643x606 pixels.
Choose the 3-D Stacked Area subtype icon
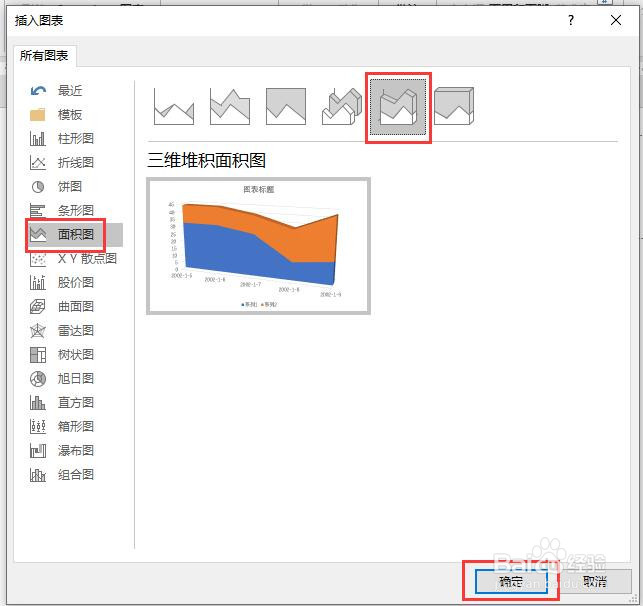pos(398,107)
